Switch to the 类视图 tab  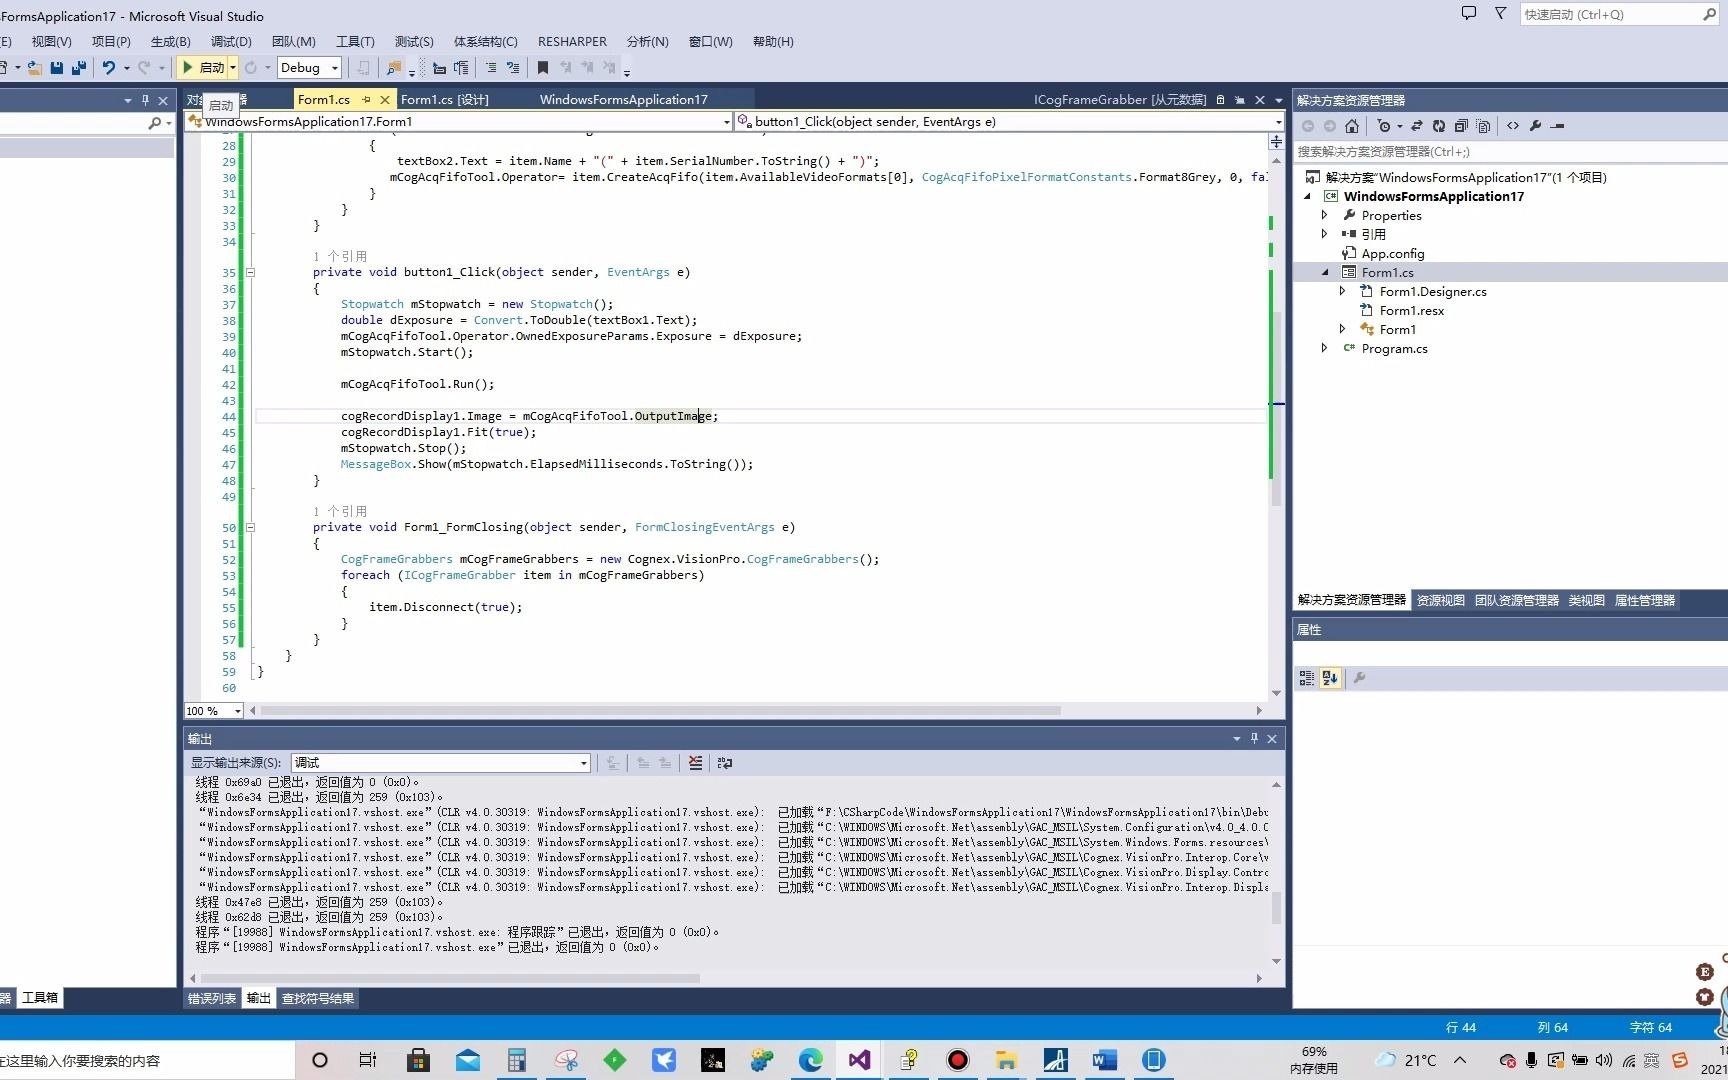(1586, 600)
